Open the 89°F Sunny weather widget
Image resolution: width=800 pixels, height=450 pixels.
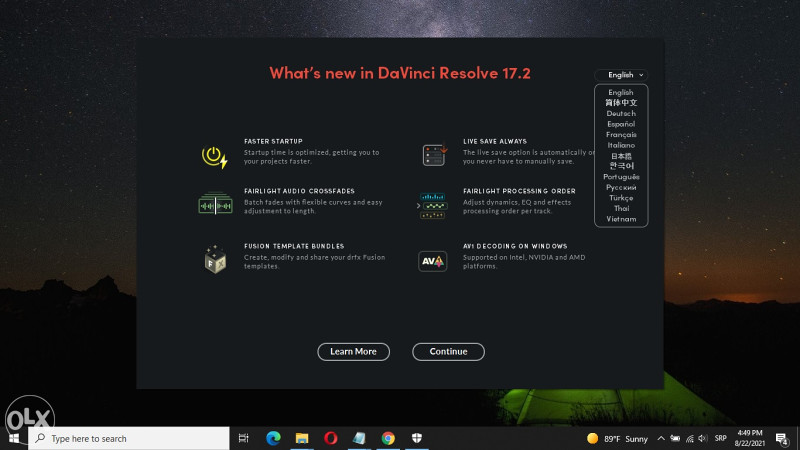(617, 438)
